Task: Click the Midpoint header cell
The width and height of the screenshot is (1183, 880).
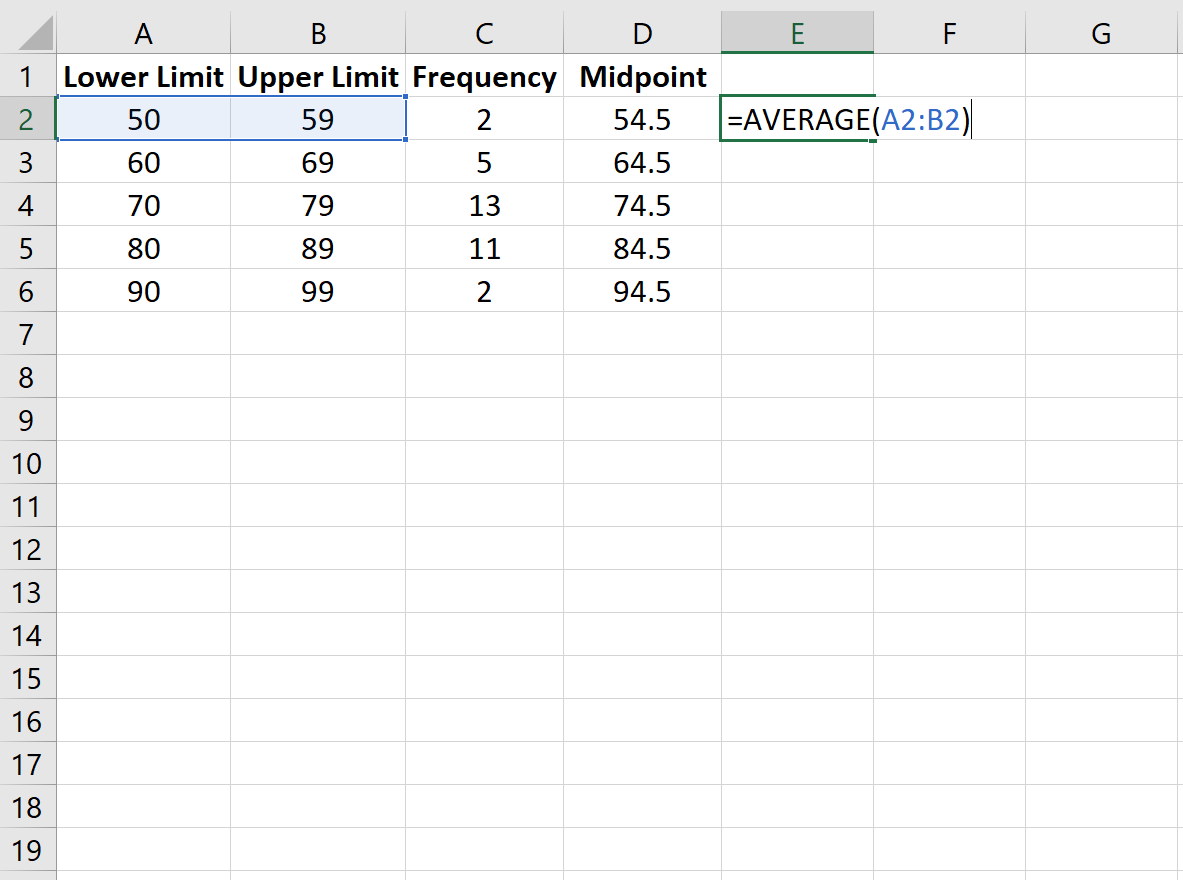Action: (642, 76)
